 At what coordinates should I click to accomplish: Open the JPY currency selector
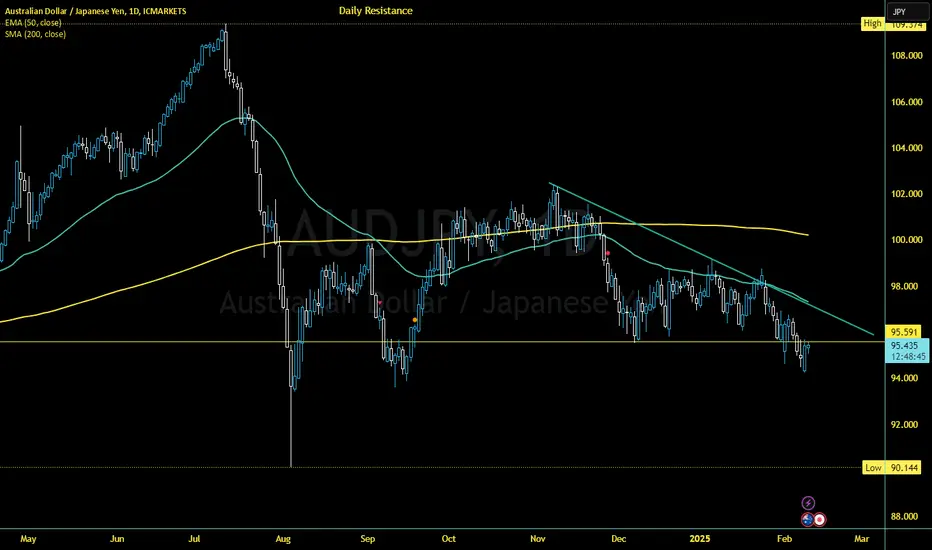pos(907,11)
